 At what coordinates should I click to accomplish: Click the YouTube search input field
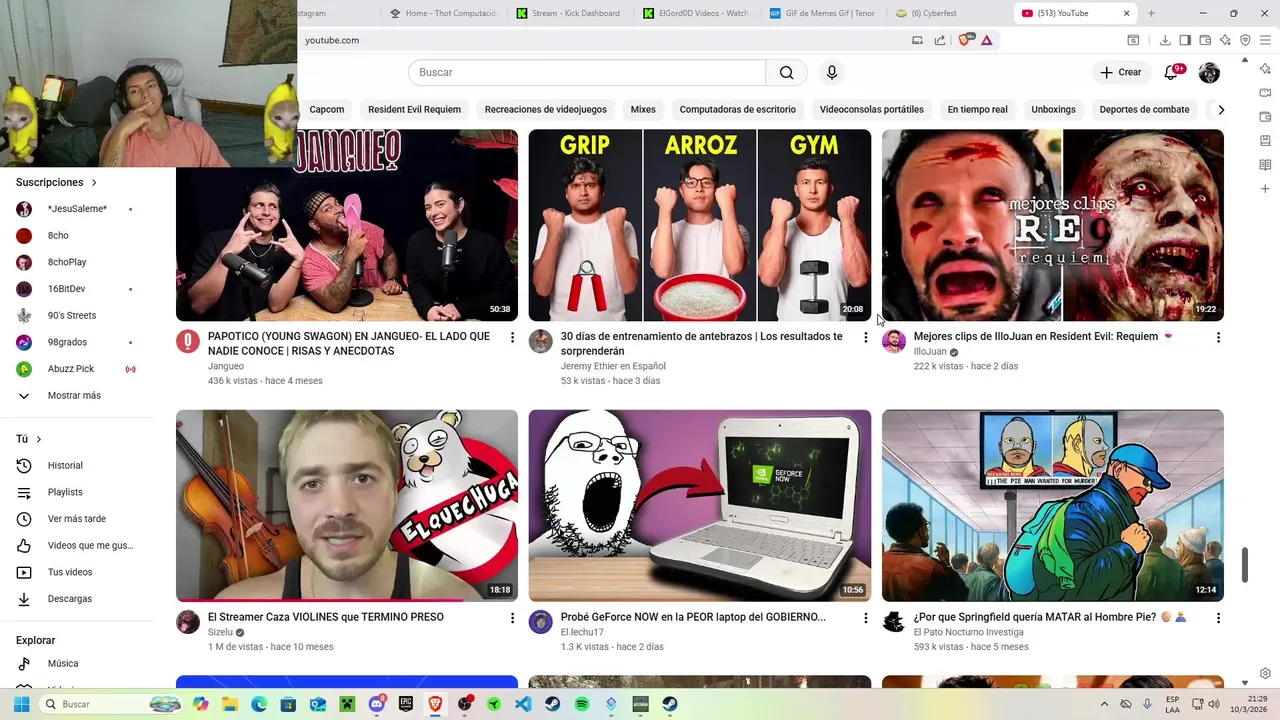pos(587,72)
